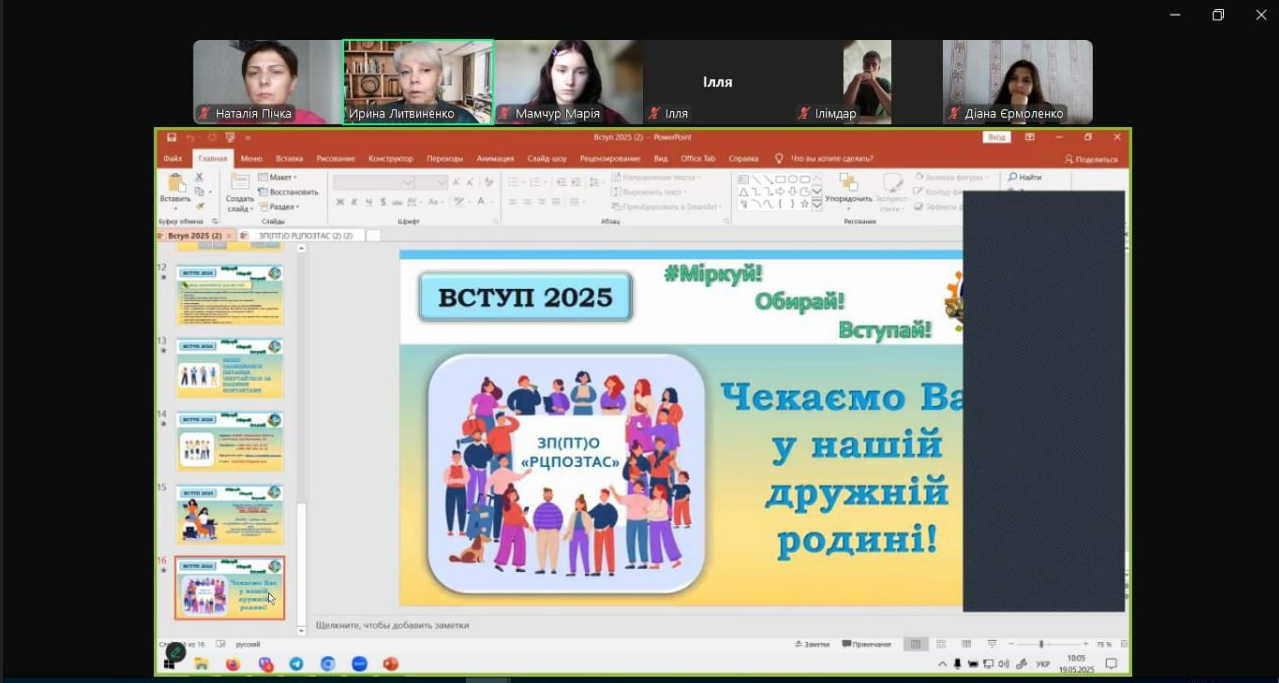This screenshot has height=683, width=1279.
Task: Open PowerPoint icon in the shared taskbar
Action: coord(390,663)
